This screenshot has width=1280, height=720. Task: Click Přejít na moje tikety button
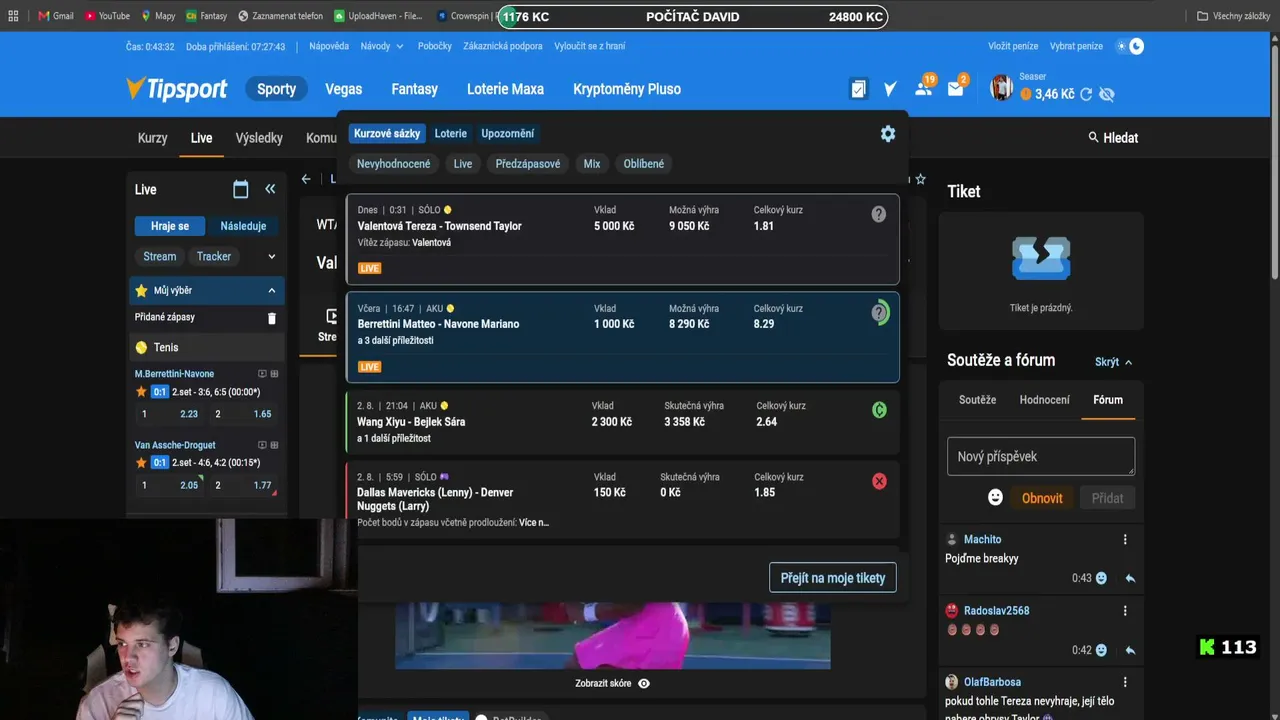(833, 578)
